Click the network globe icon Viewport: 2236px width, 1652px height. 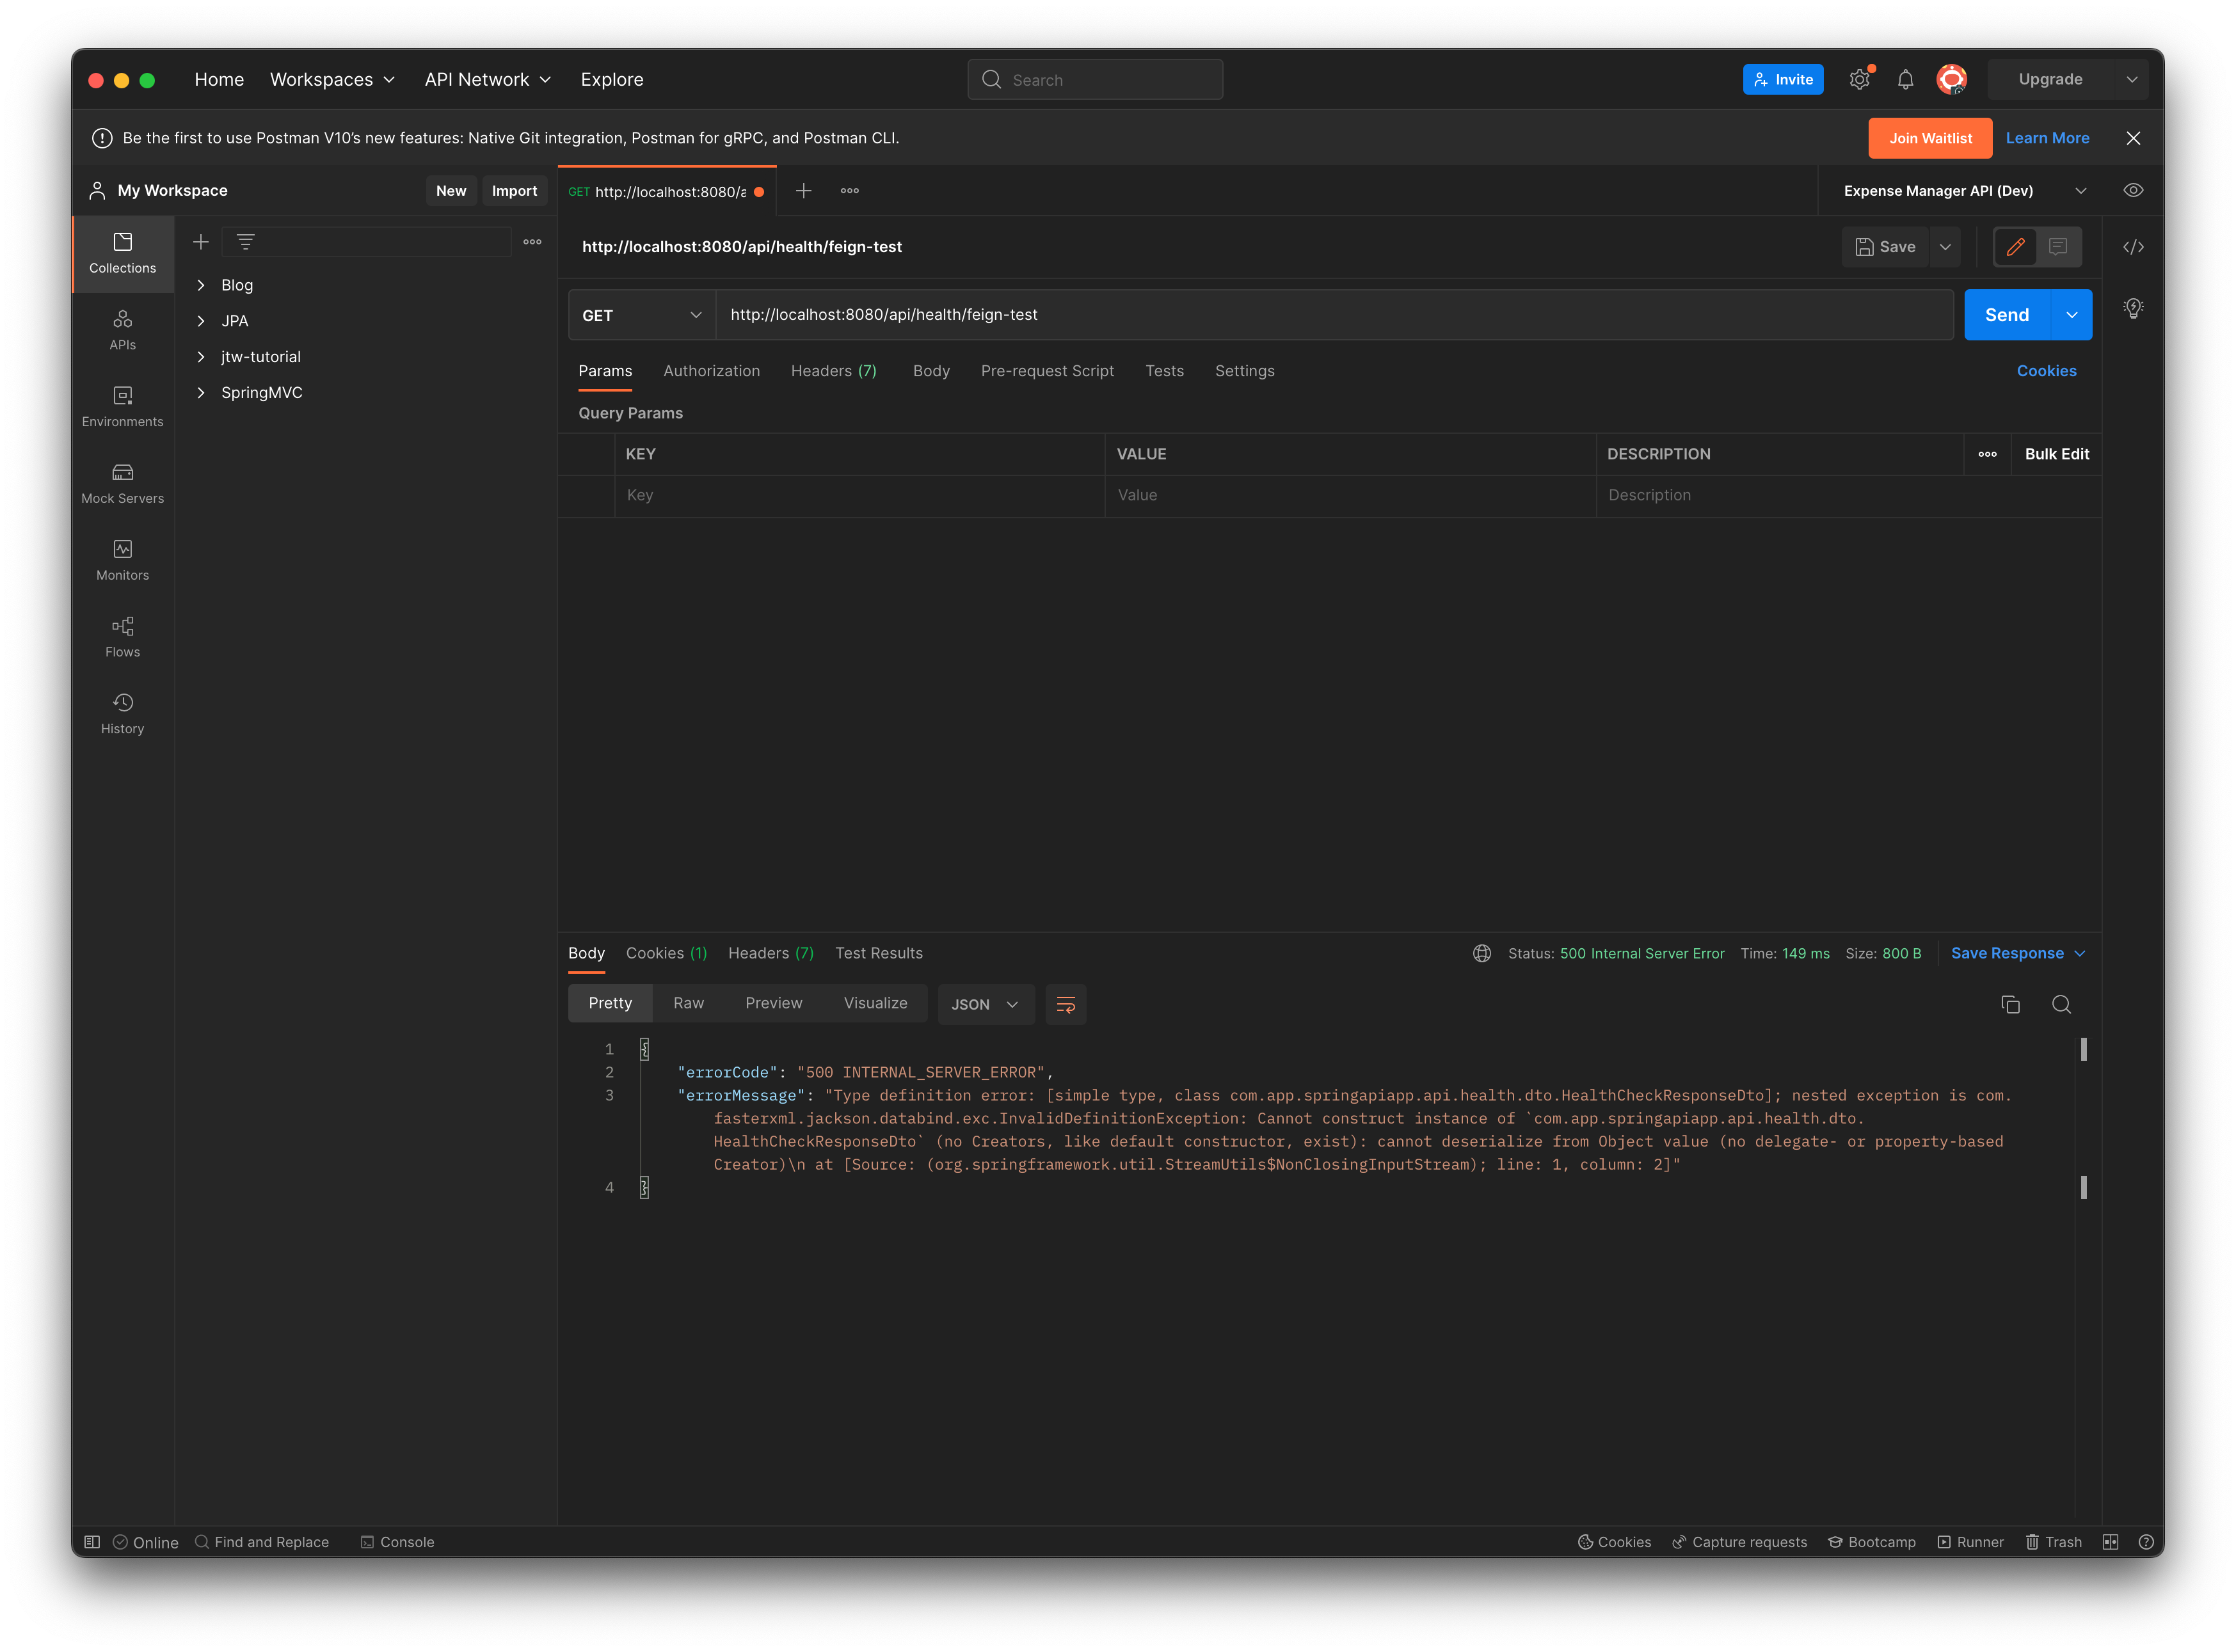click(x=1482, y=954)
